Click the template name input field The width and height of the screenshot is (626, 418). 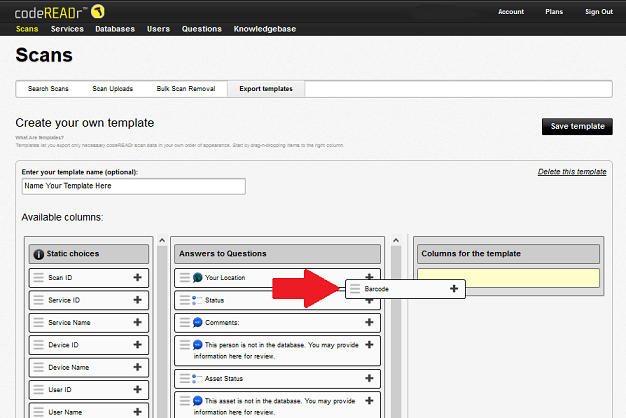click(134, 186)
